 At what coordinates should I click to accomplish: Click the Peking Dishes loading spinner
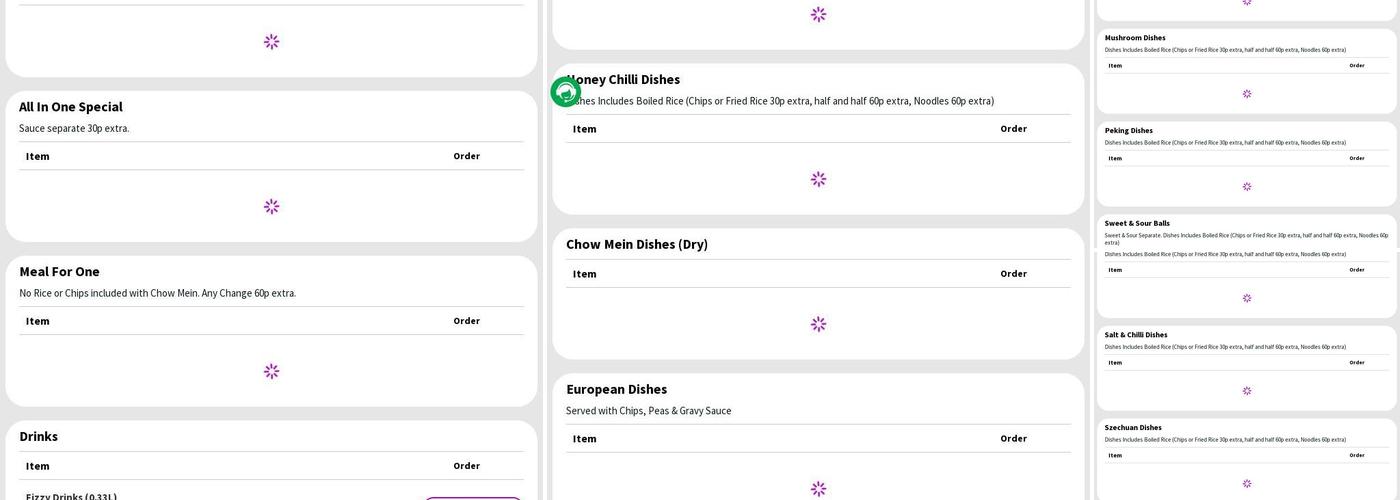pyautogui.click(x=1246, y=187)
